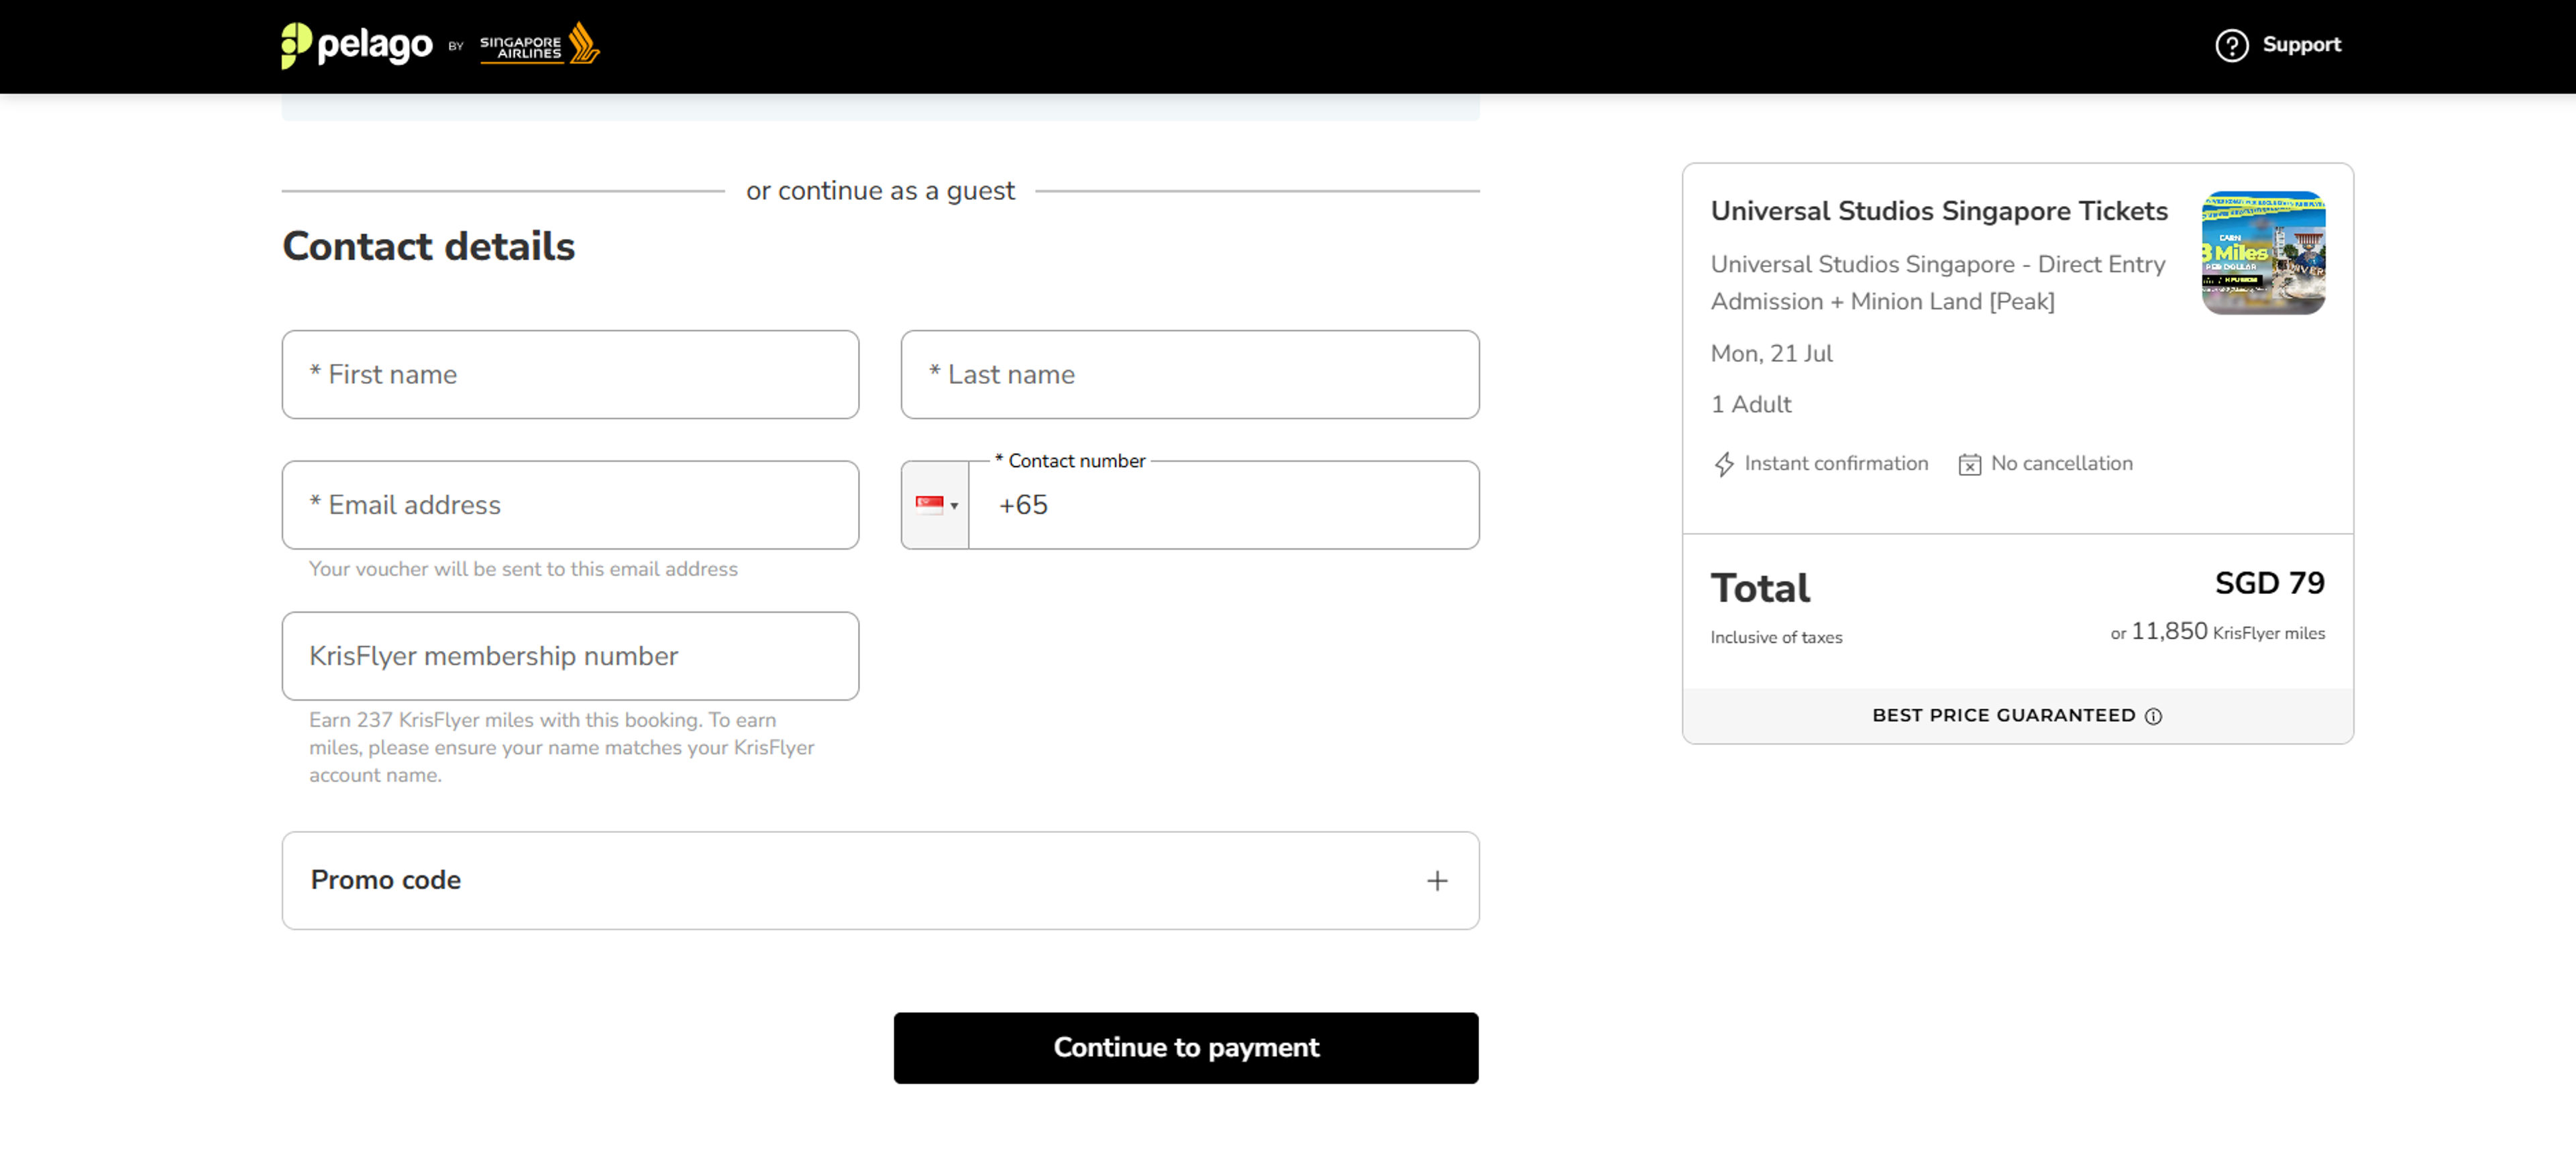This screenshot has height=1155, width=2576.
Task: Click the Best Price Guaranteed info icon
Action: coord(2153,716)
